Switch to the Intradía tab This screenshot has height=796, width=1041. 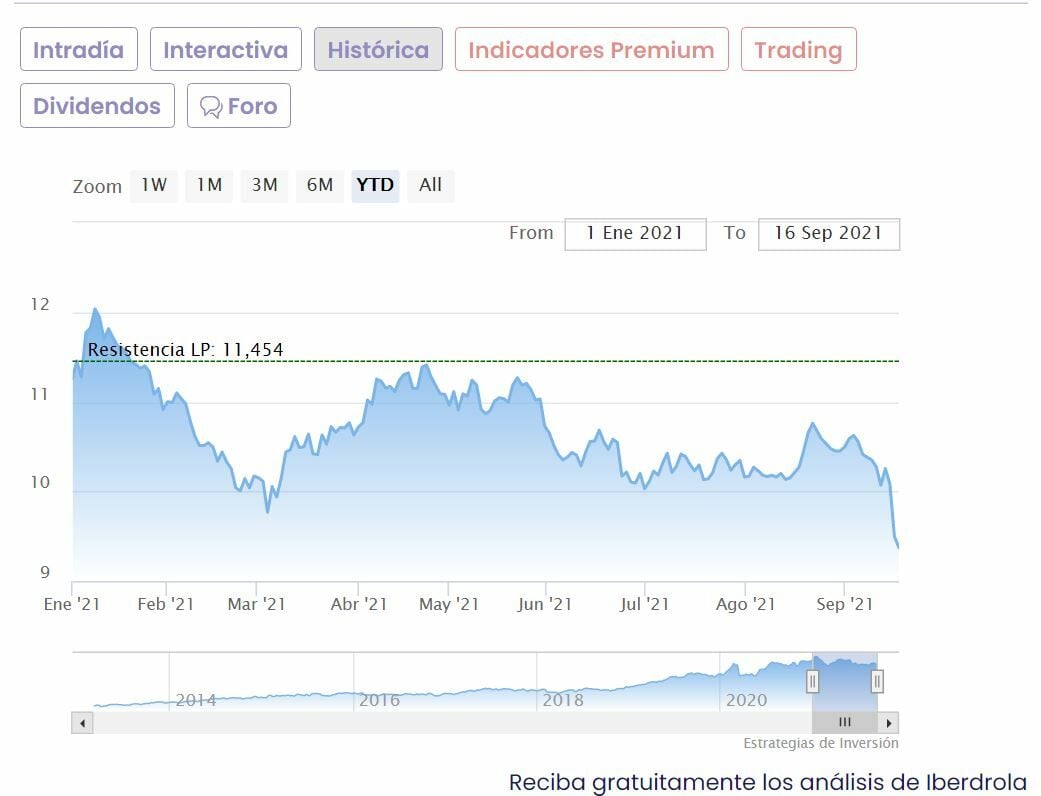78,50
